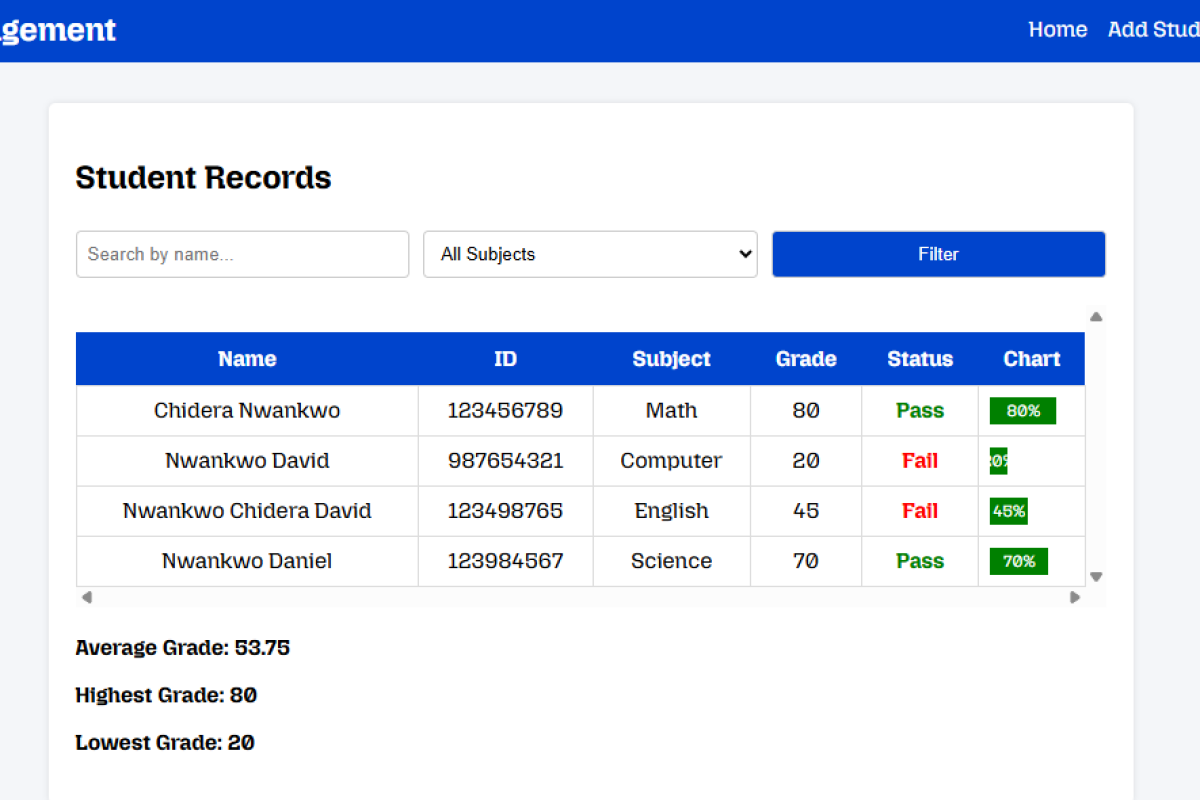This screenshot has height=800, width=1200.
Task: Click the 45% chart bar in the English row
Action: (1008, 510)
